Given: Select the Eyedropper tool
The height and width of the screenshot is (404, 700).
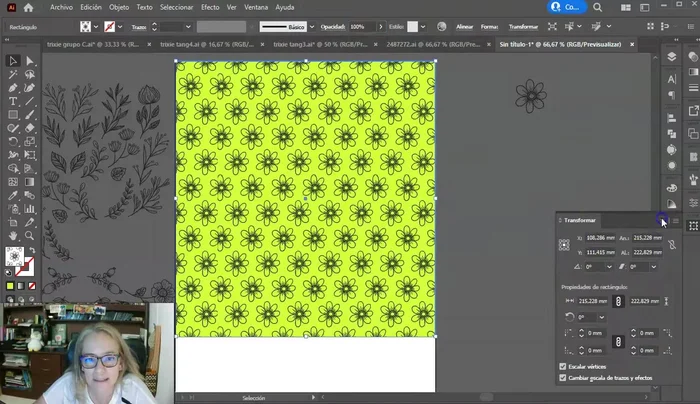Looking at the screenshot, I should pyautogui.click(x=13, y=195).
